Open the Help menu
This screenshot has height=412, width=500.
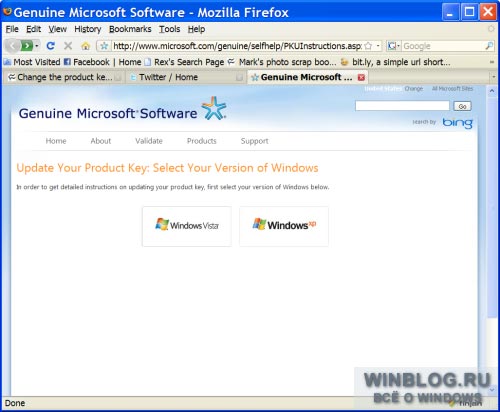coord(196,29)
